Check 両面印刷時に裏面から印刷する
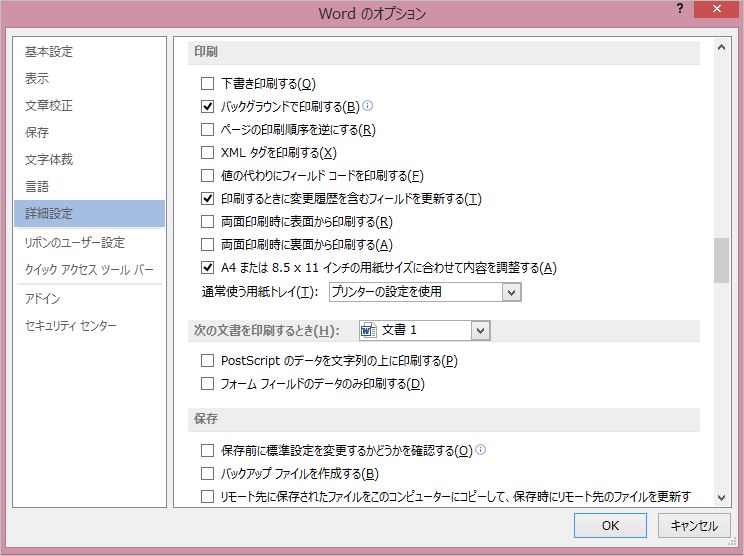This screenshot has width=744, height=556. 207,245
